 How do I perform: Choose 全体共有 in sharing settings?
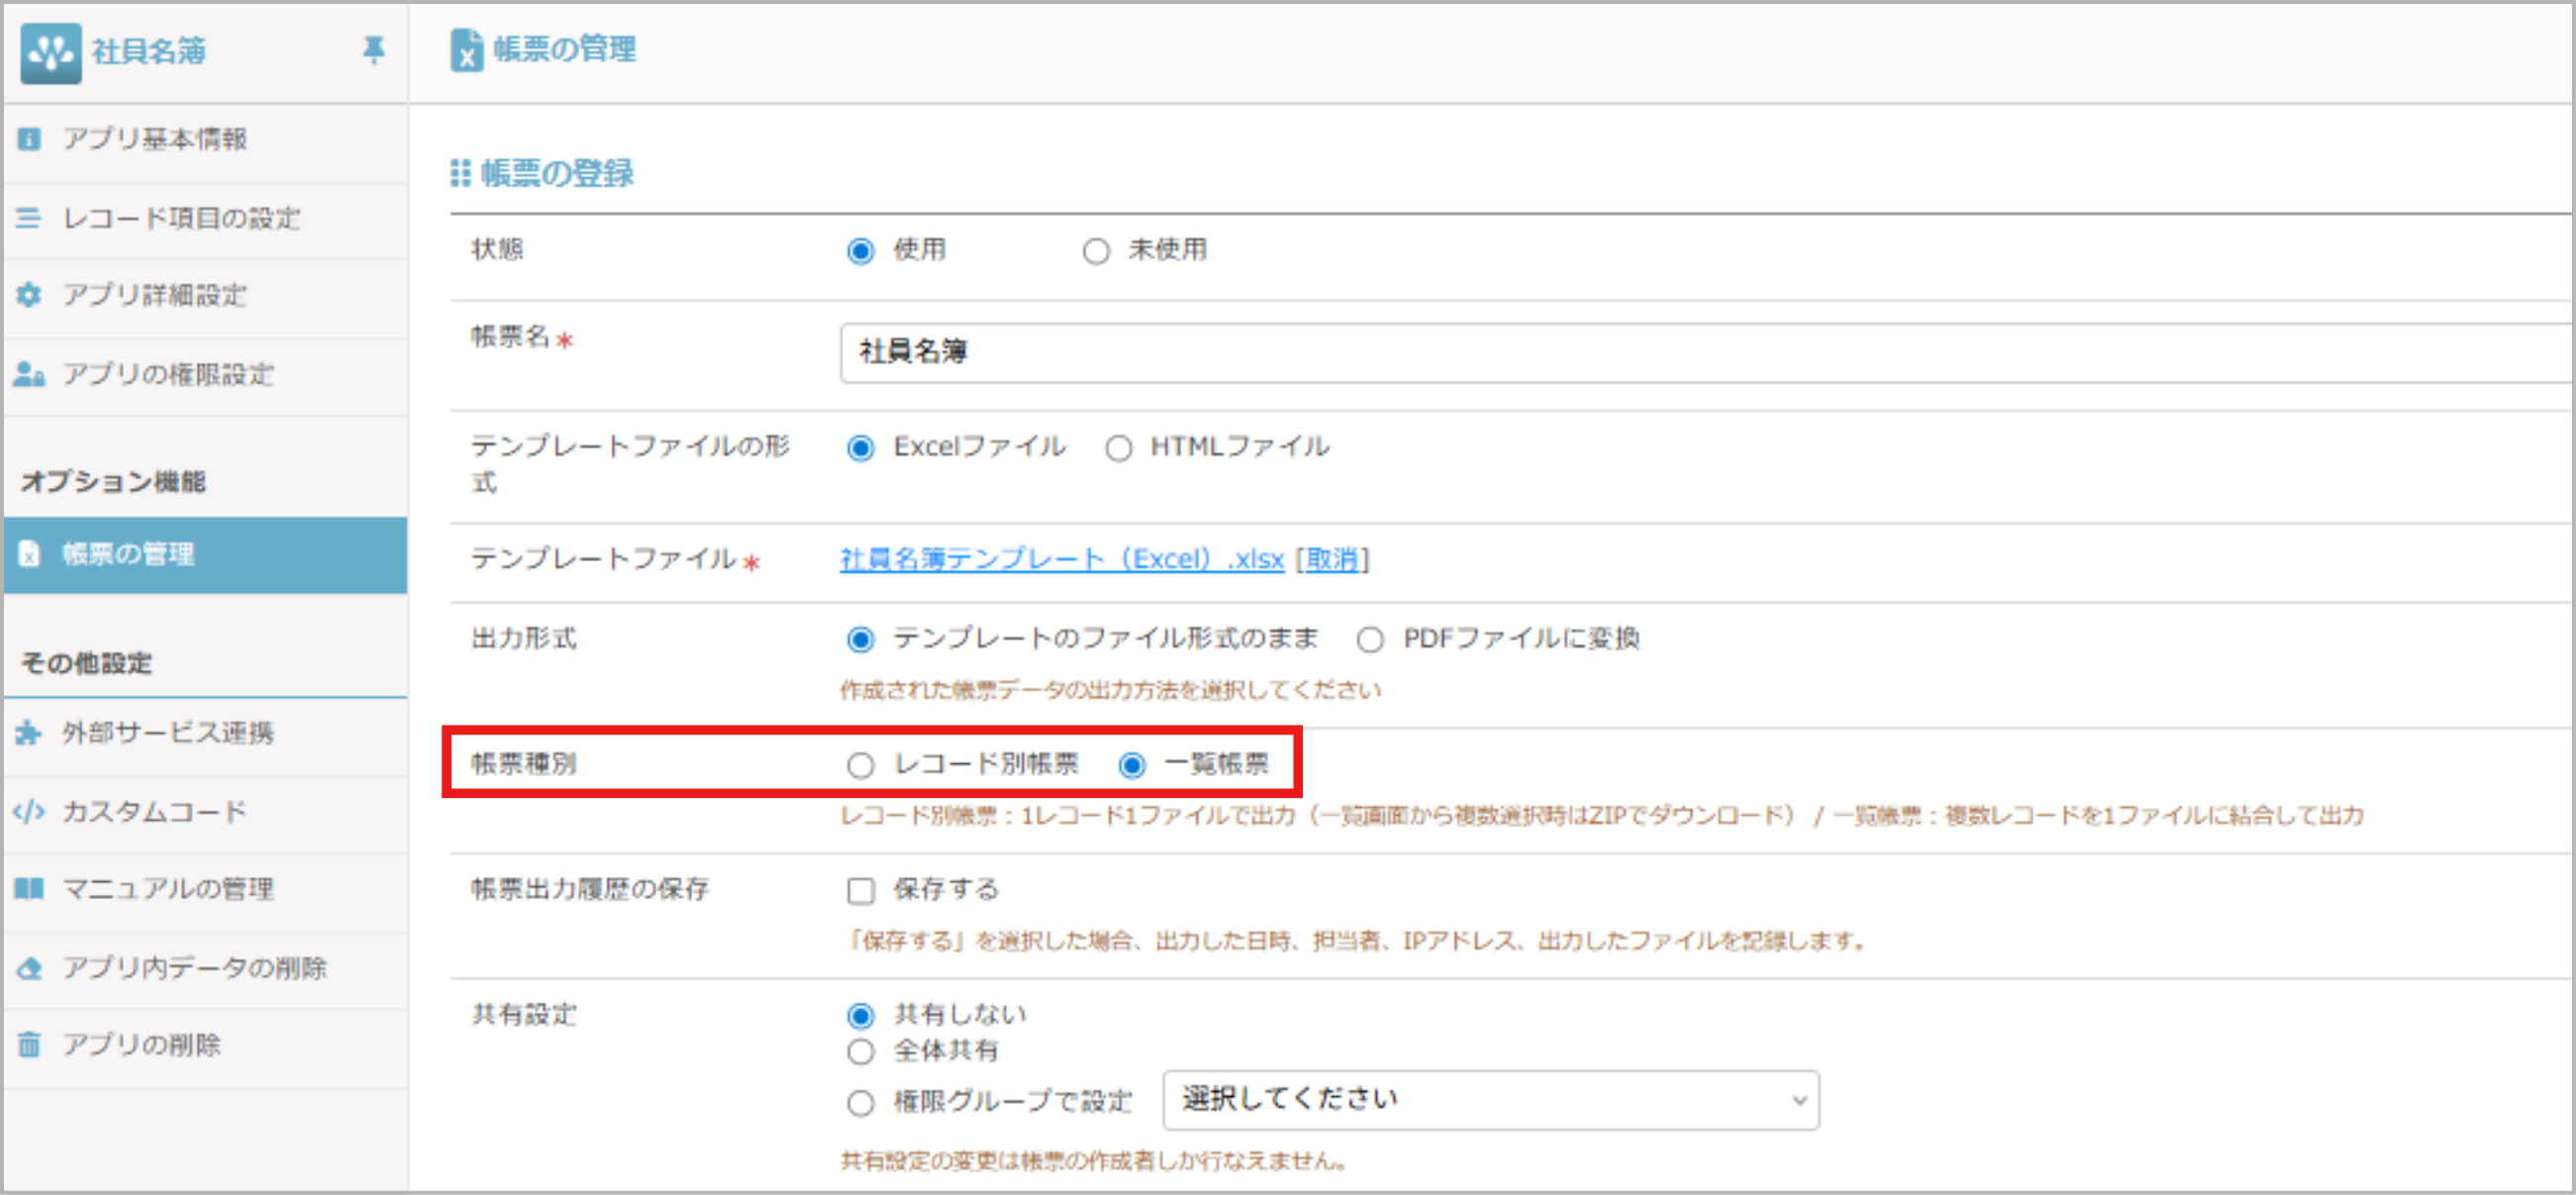pos(860,1051)
